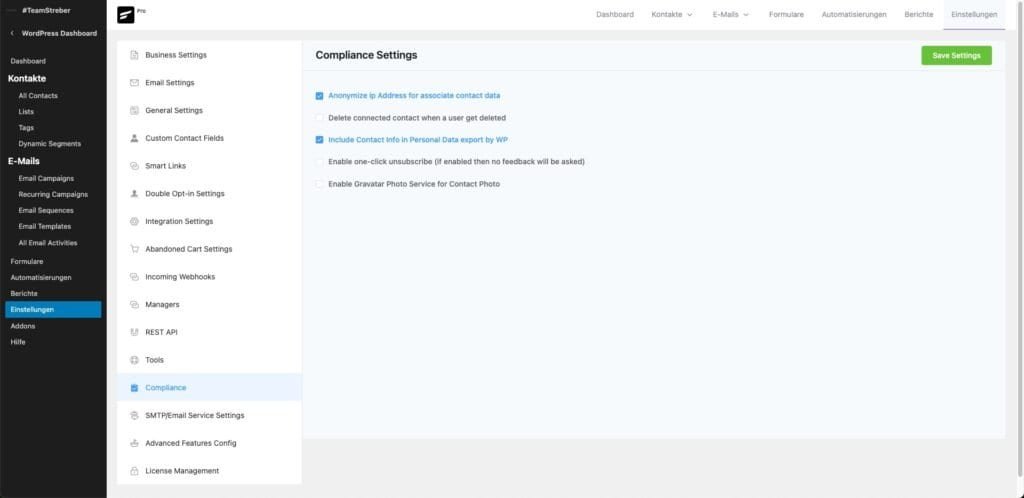
Task: Click the Save Settings button
Action: click(956, 55)
